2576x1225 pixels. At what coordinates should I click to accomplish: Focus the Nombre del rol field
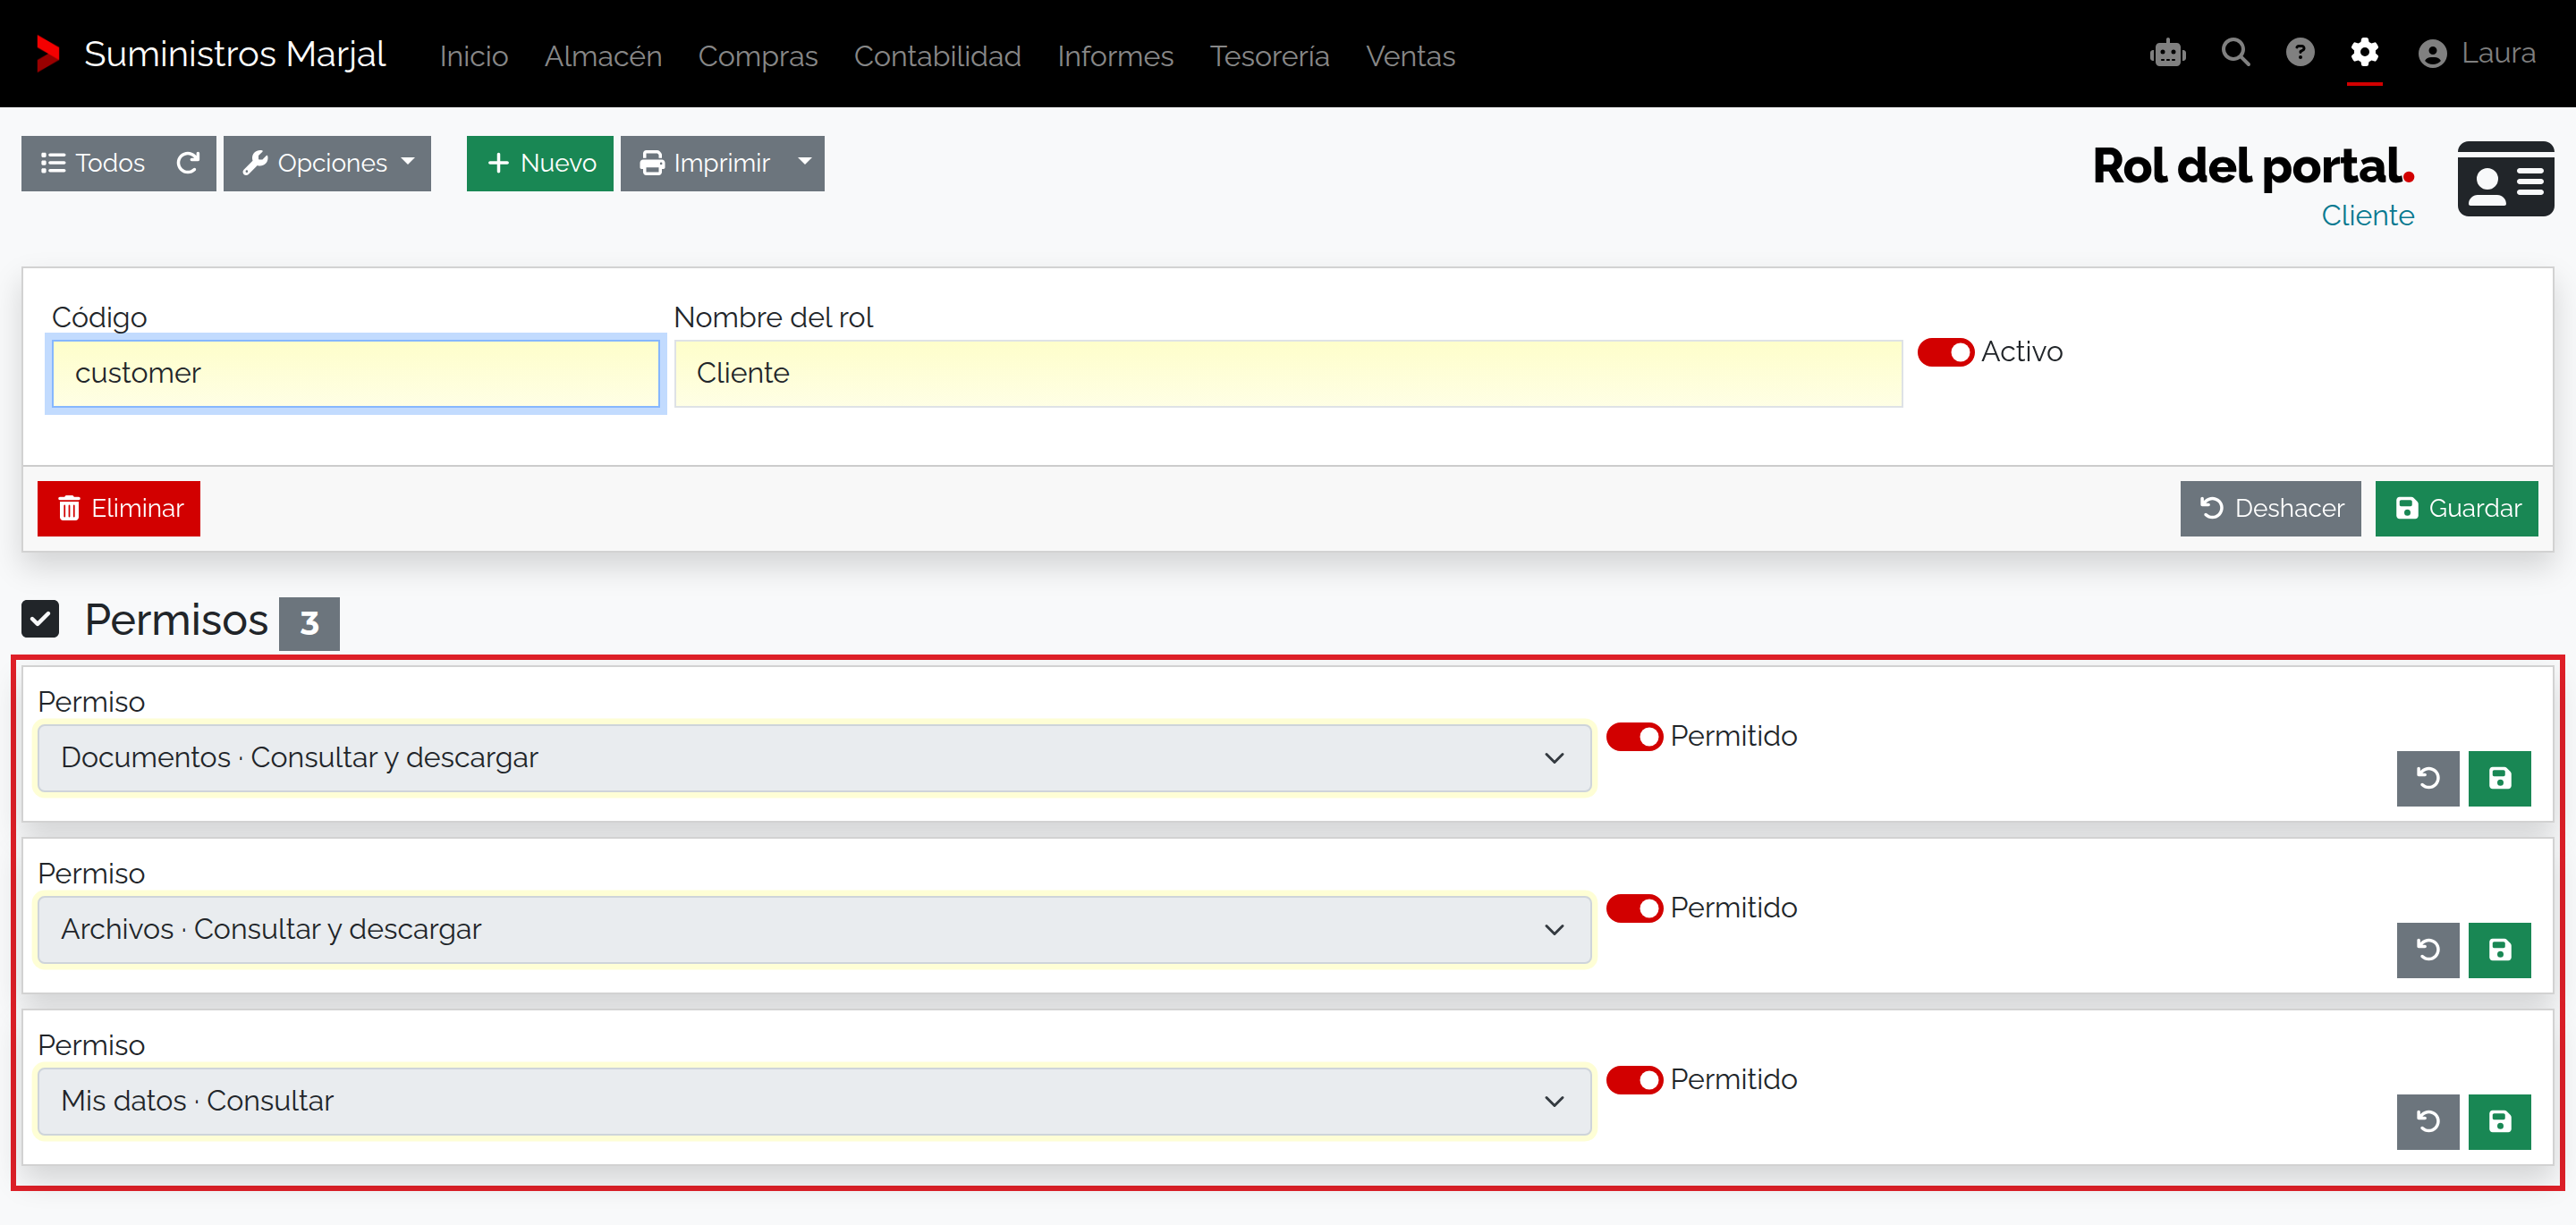1288,373
